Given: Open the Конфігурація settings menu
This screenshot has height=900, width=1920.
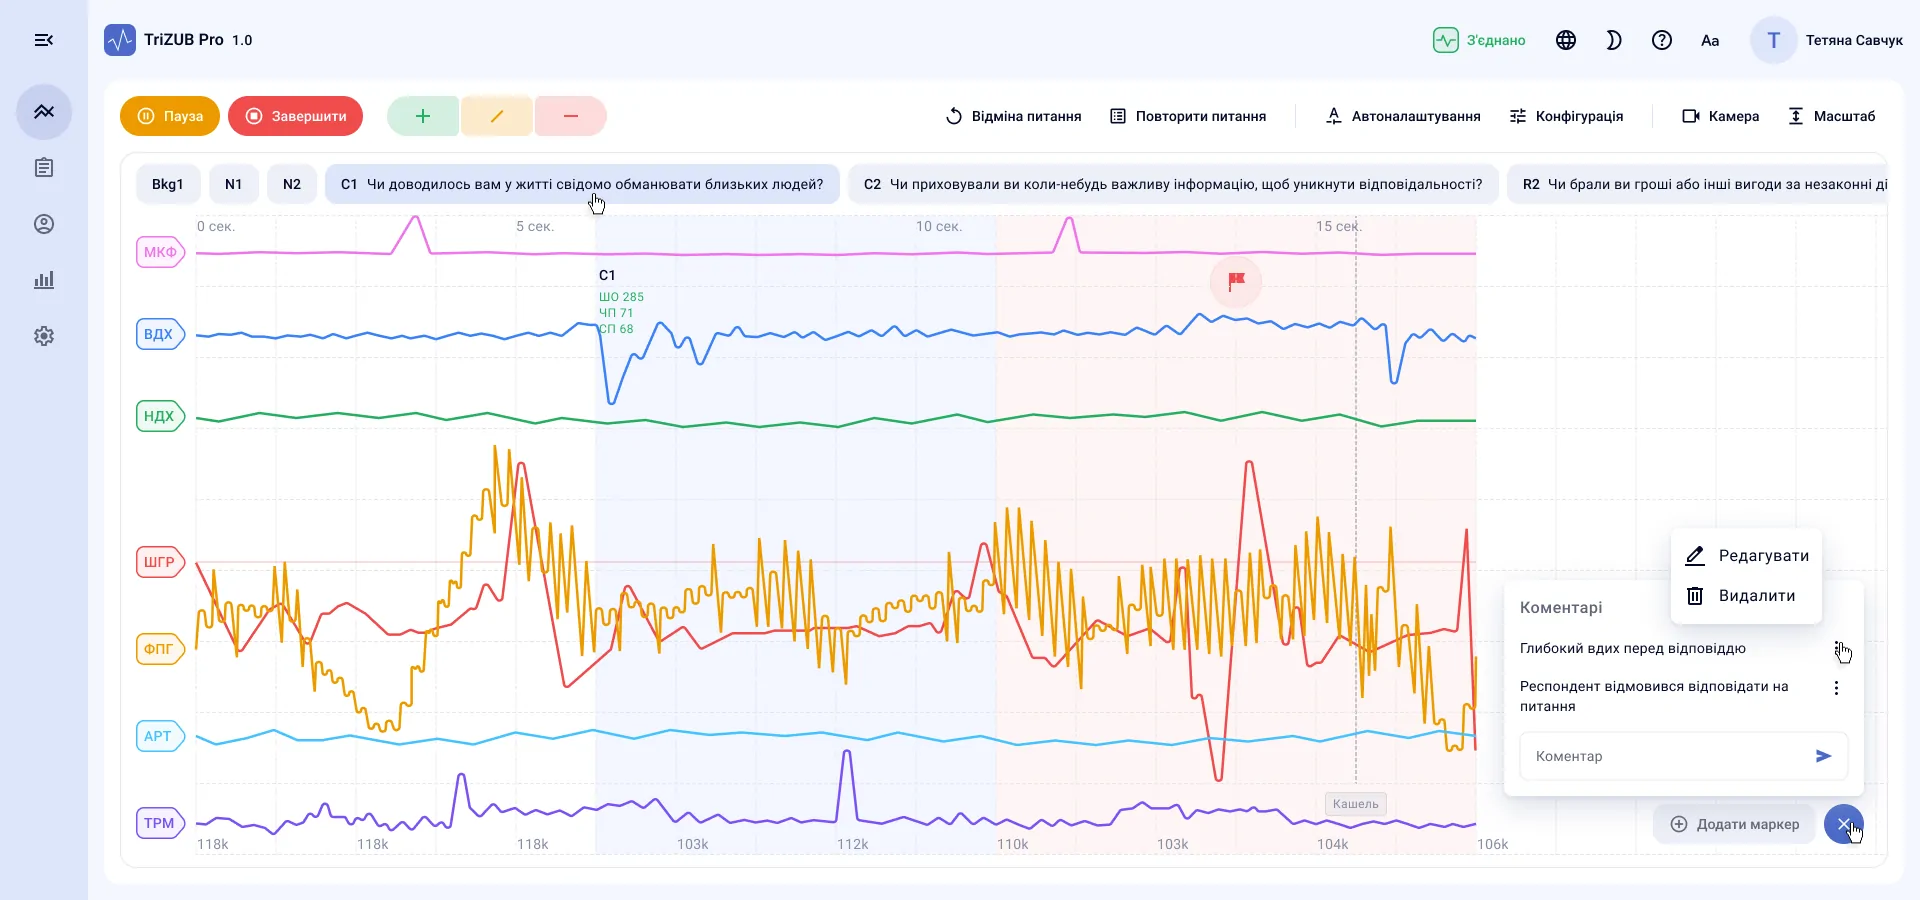Looking at the screenshot, I should tap(1566, 116).
